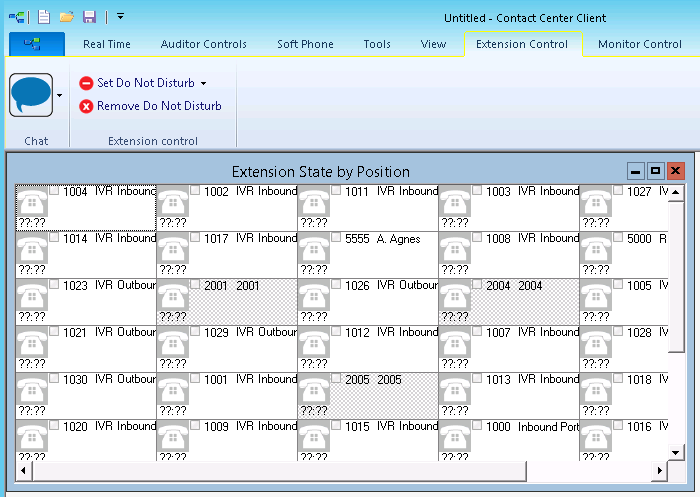Tick the checkbox for extension 1000 Inbound Port
Image resolution: width=700 pixels, height=497 pixels.
[477, 425]
